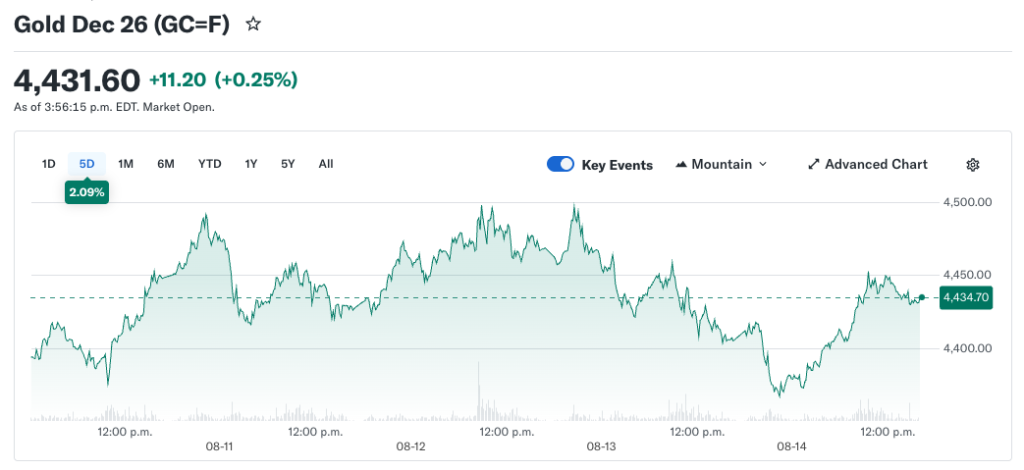Toggle the Key Events switch off

point(560,164)
